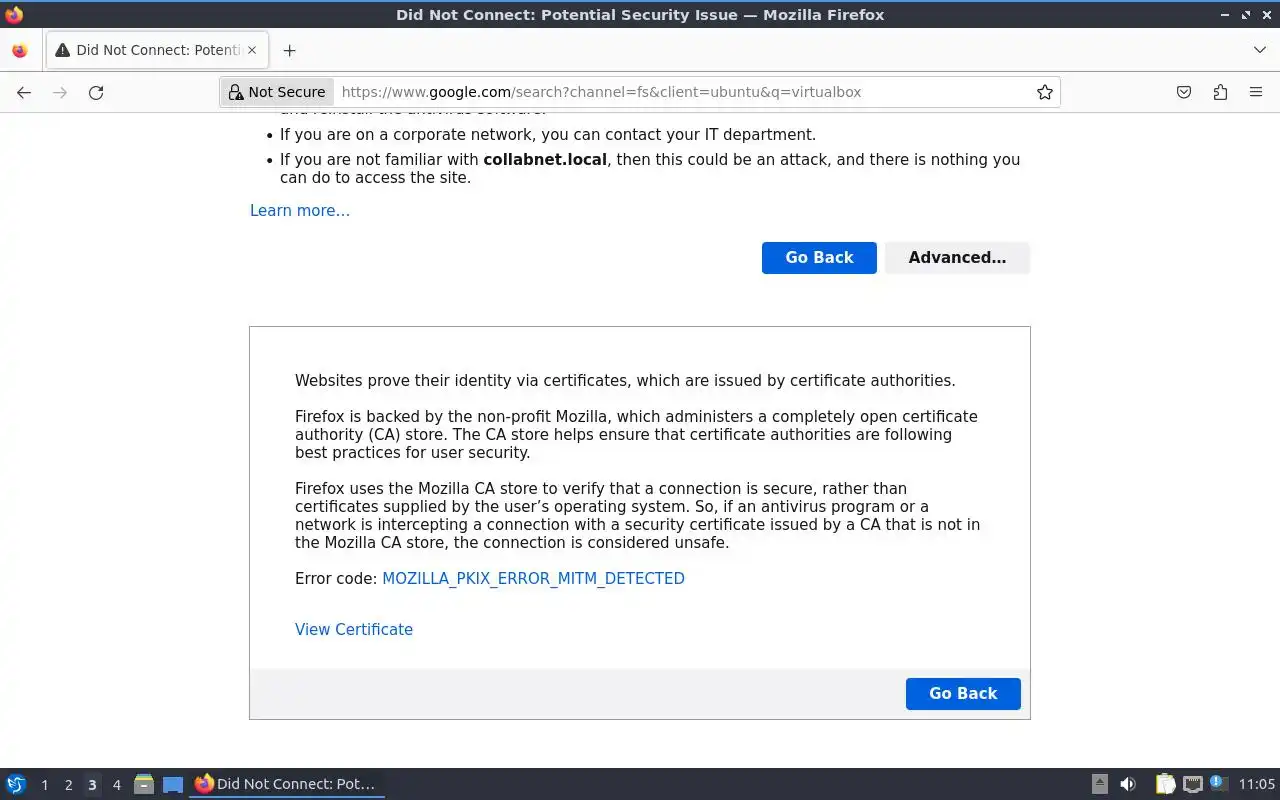
Task: Click the upper blue Go Back button
Action: point(819,257)
